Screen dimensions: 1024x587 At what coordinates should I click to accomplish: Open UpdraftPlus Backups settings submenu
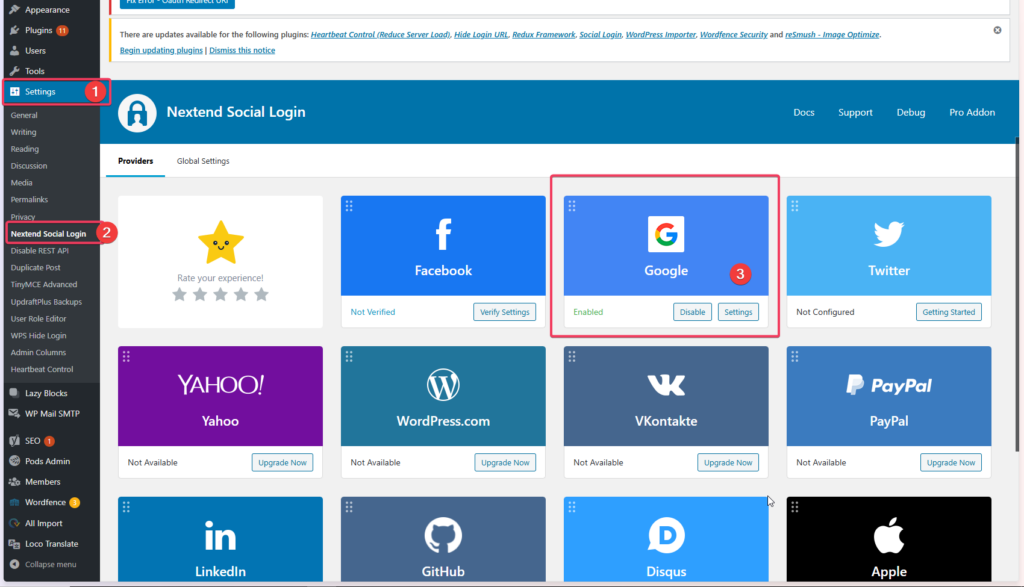click(x=46, y=302)
